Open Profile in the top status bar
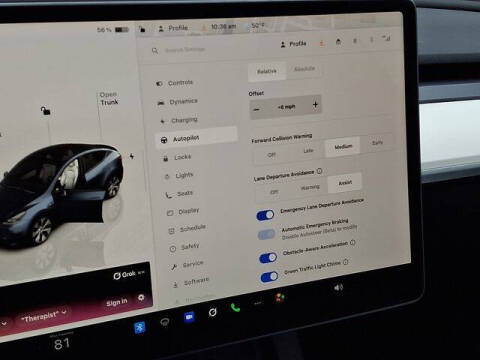This screenshot has width=480, height=360. point(173,28)
